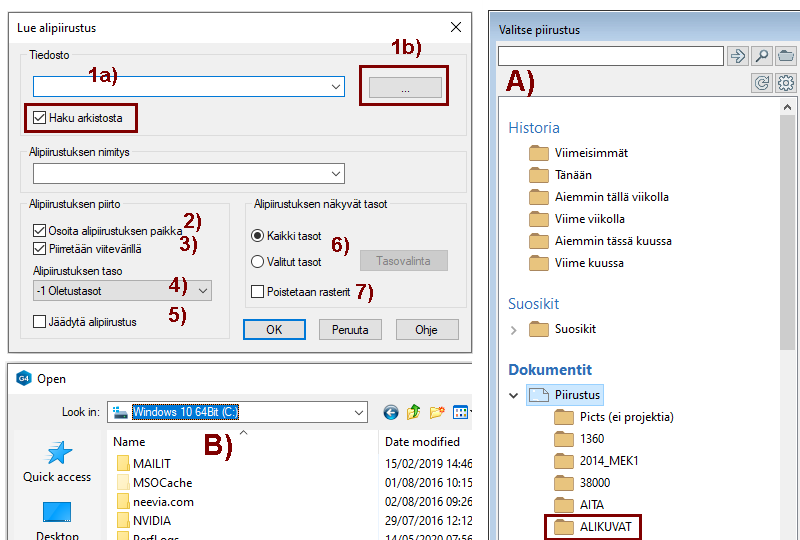Create new folder in Open dialog
The width and height of the screenshot is (800, 540).
[437, 412]
